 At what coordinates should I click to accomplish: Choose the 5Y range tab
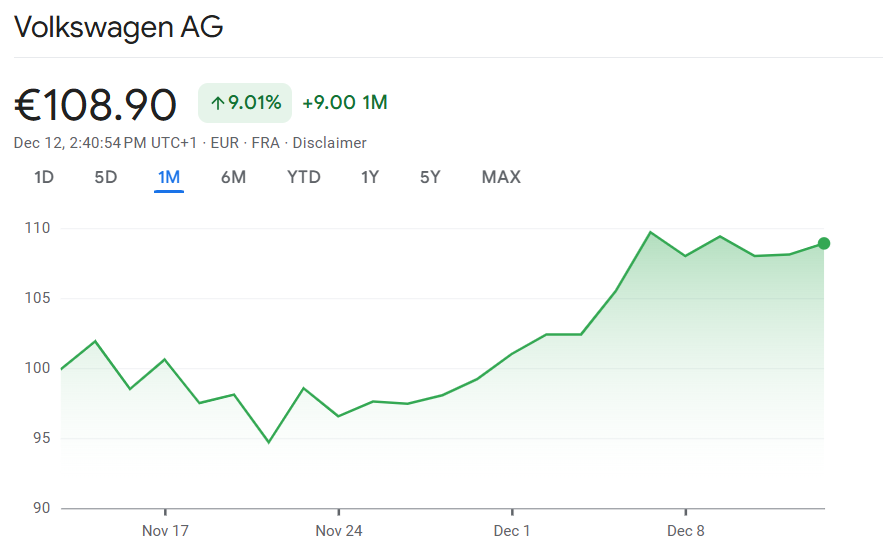coord(430,178)
